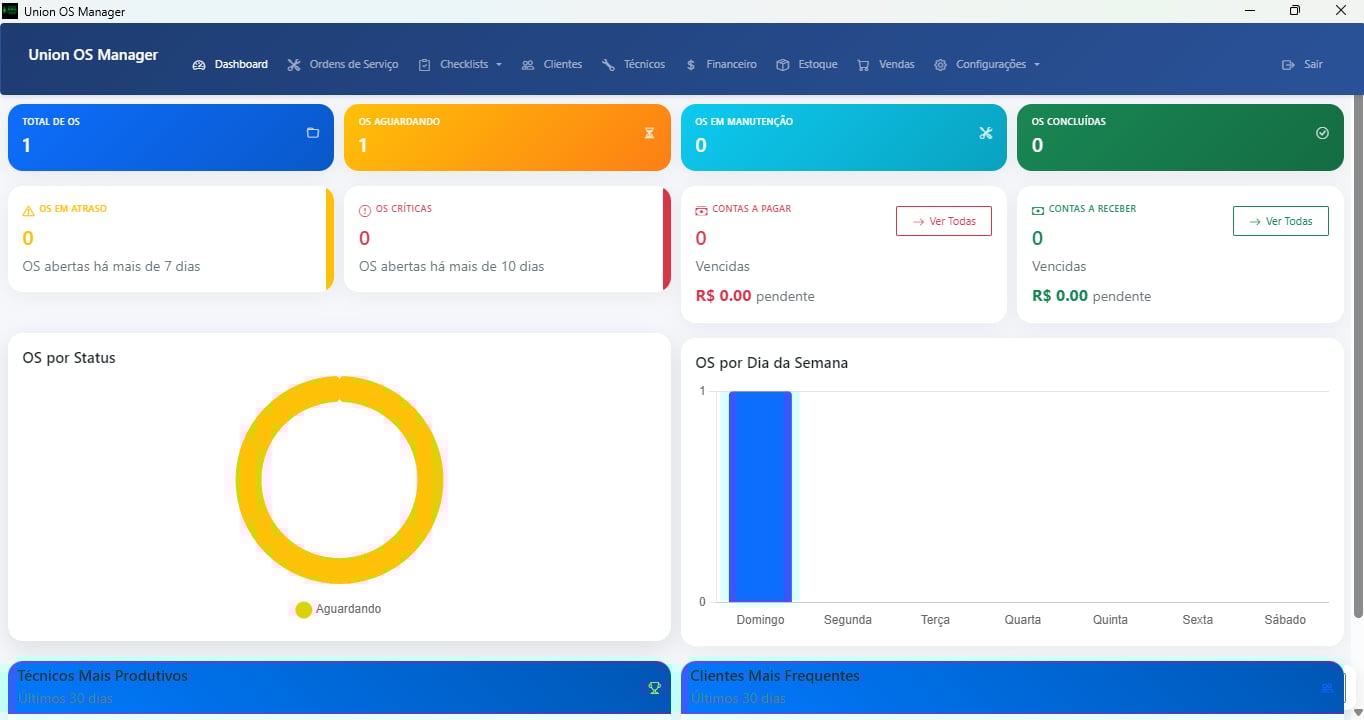Expand the Checklists dropdown menu
Screen dimensions: 1364x720
point(460,65)
